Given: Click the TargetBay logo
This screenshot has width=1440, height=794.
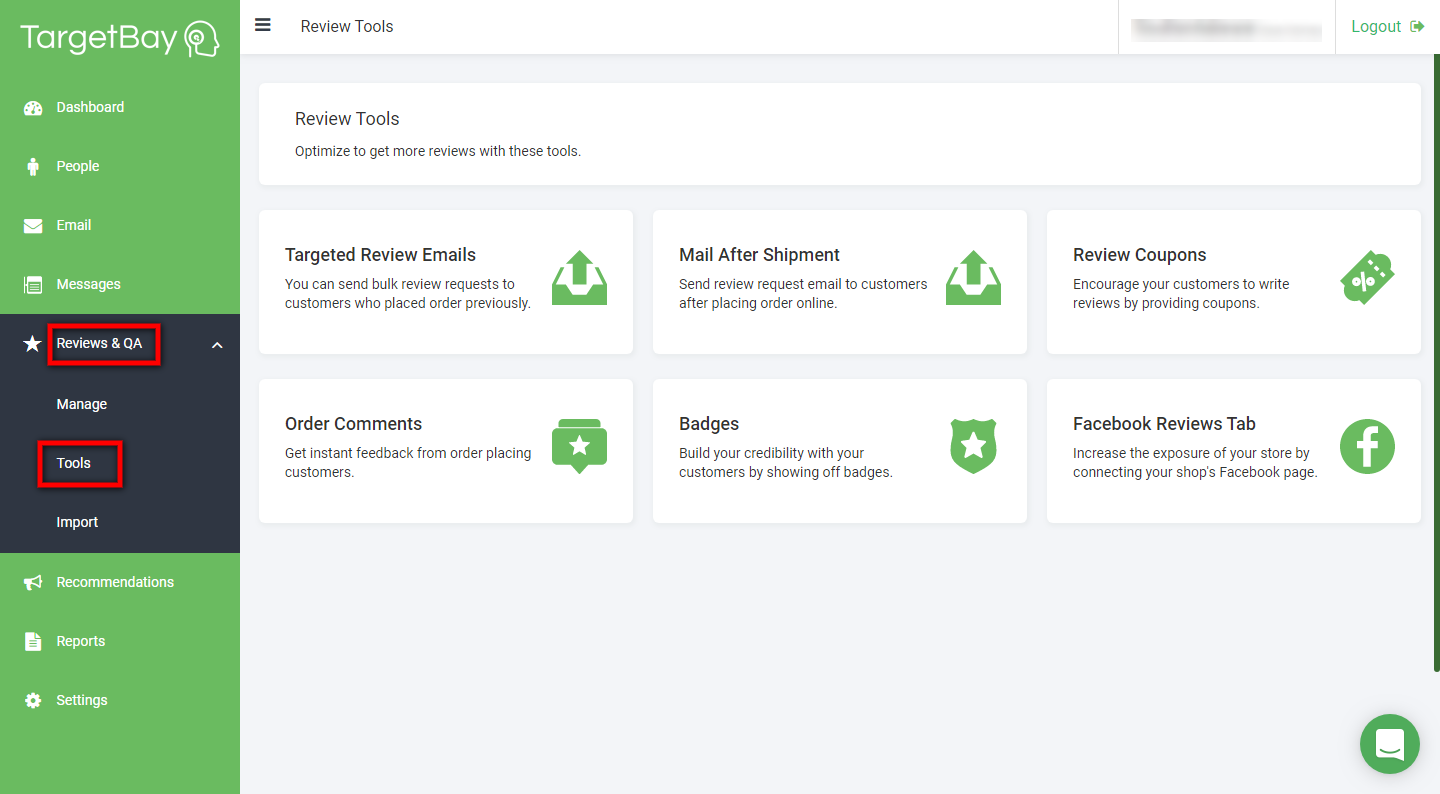Looking at the screenshot, I should tap(120, 38).
